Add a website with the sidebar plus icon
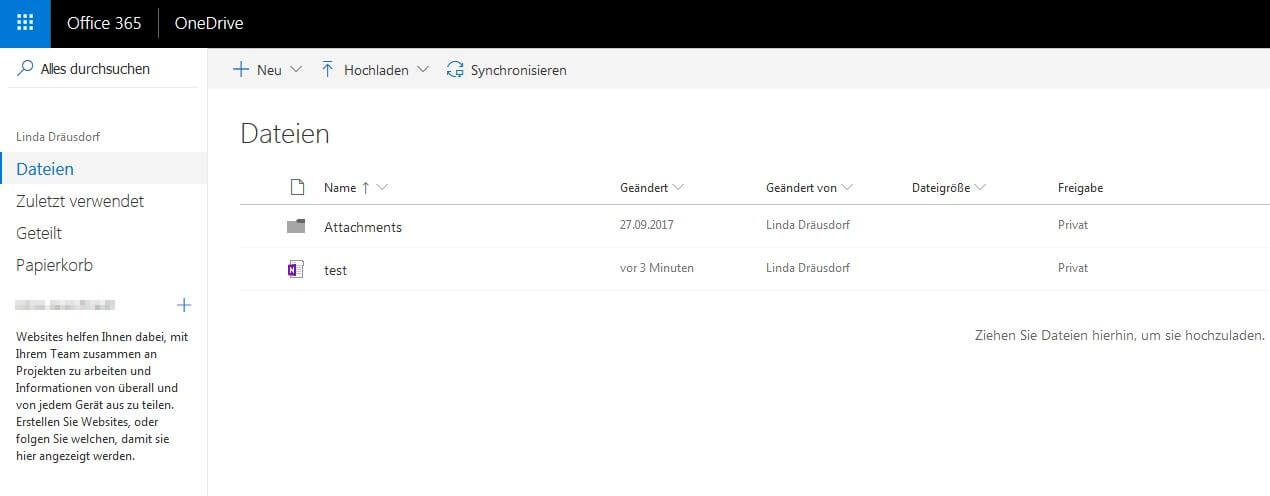 click(x=183, y=305)
